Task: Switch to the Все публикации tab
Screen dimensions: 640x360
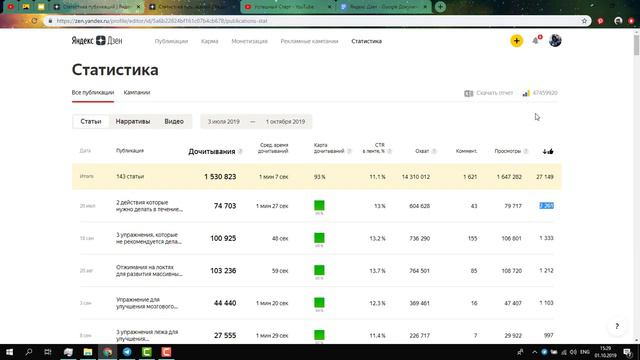Action: (x=93, y=93)
